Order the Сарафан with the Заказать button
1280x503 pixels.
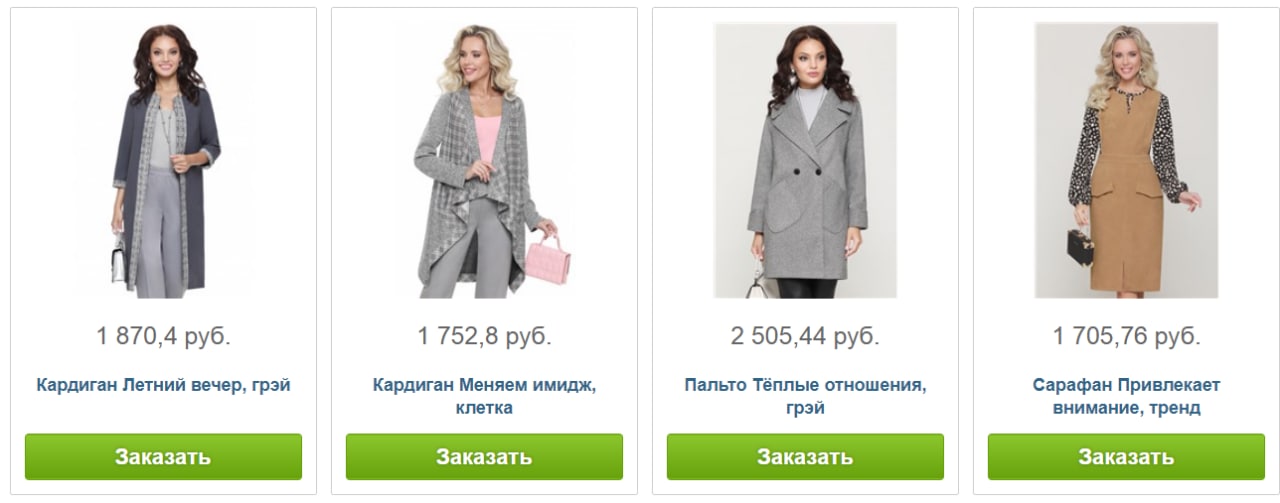click(x=1126, y=457)
